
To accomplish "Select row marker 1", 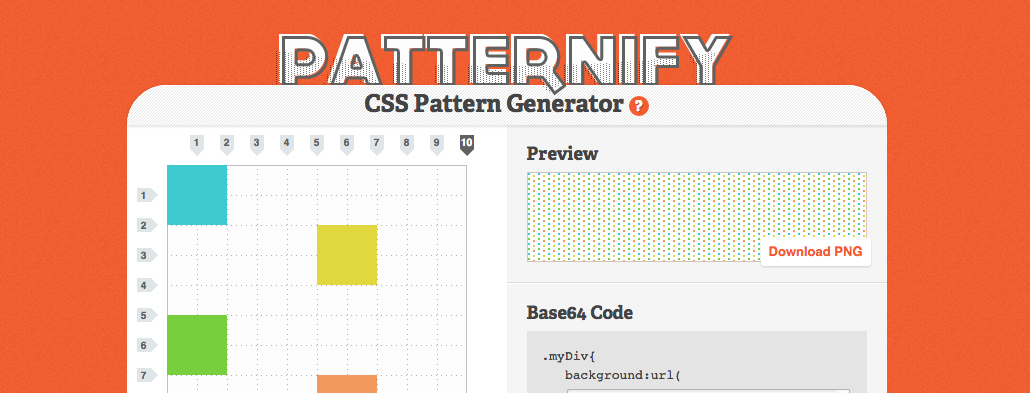I will 147,195.
